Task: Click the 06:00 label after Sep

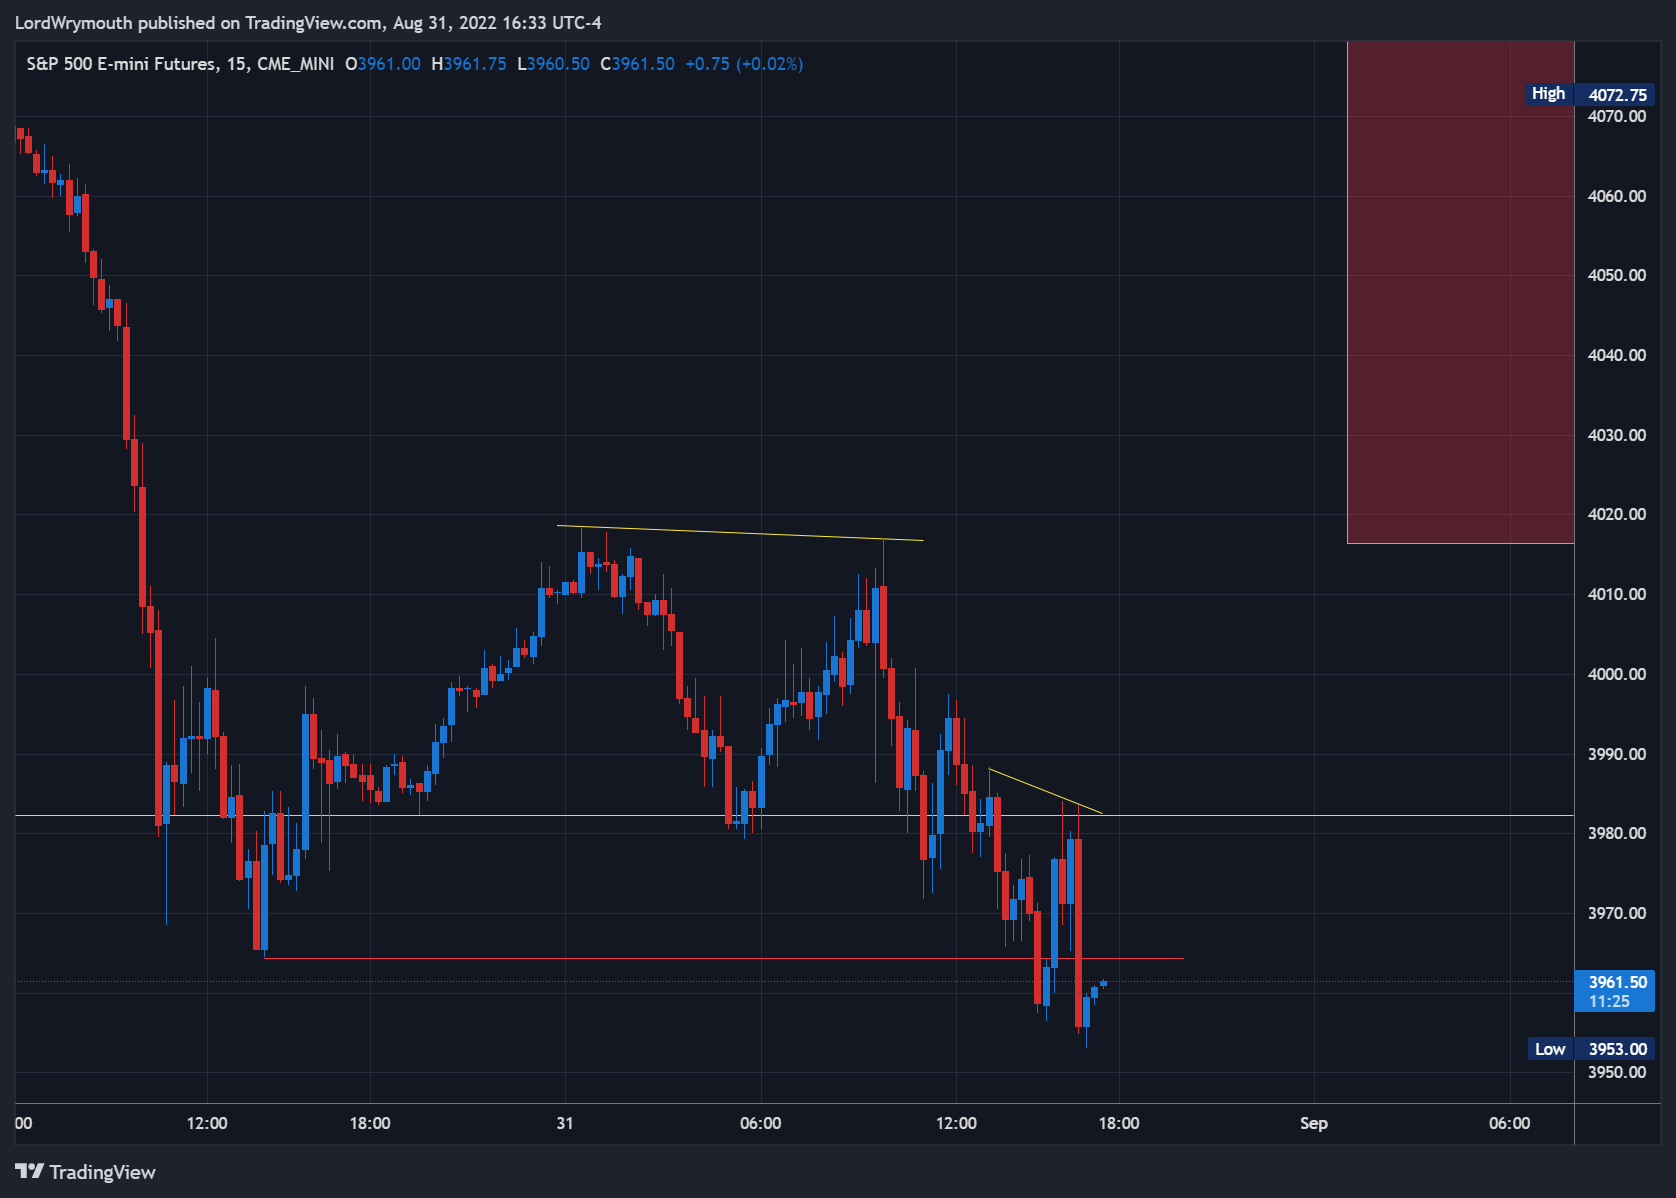Action: click(1509, 1123)
